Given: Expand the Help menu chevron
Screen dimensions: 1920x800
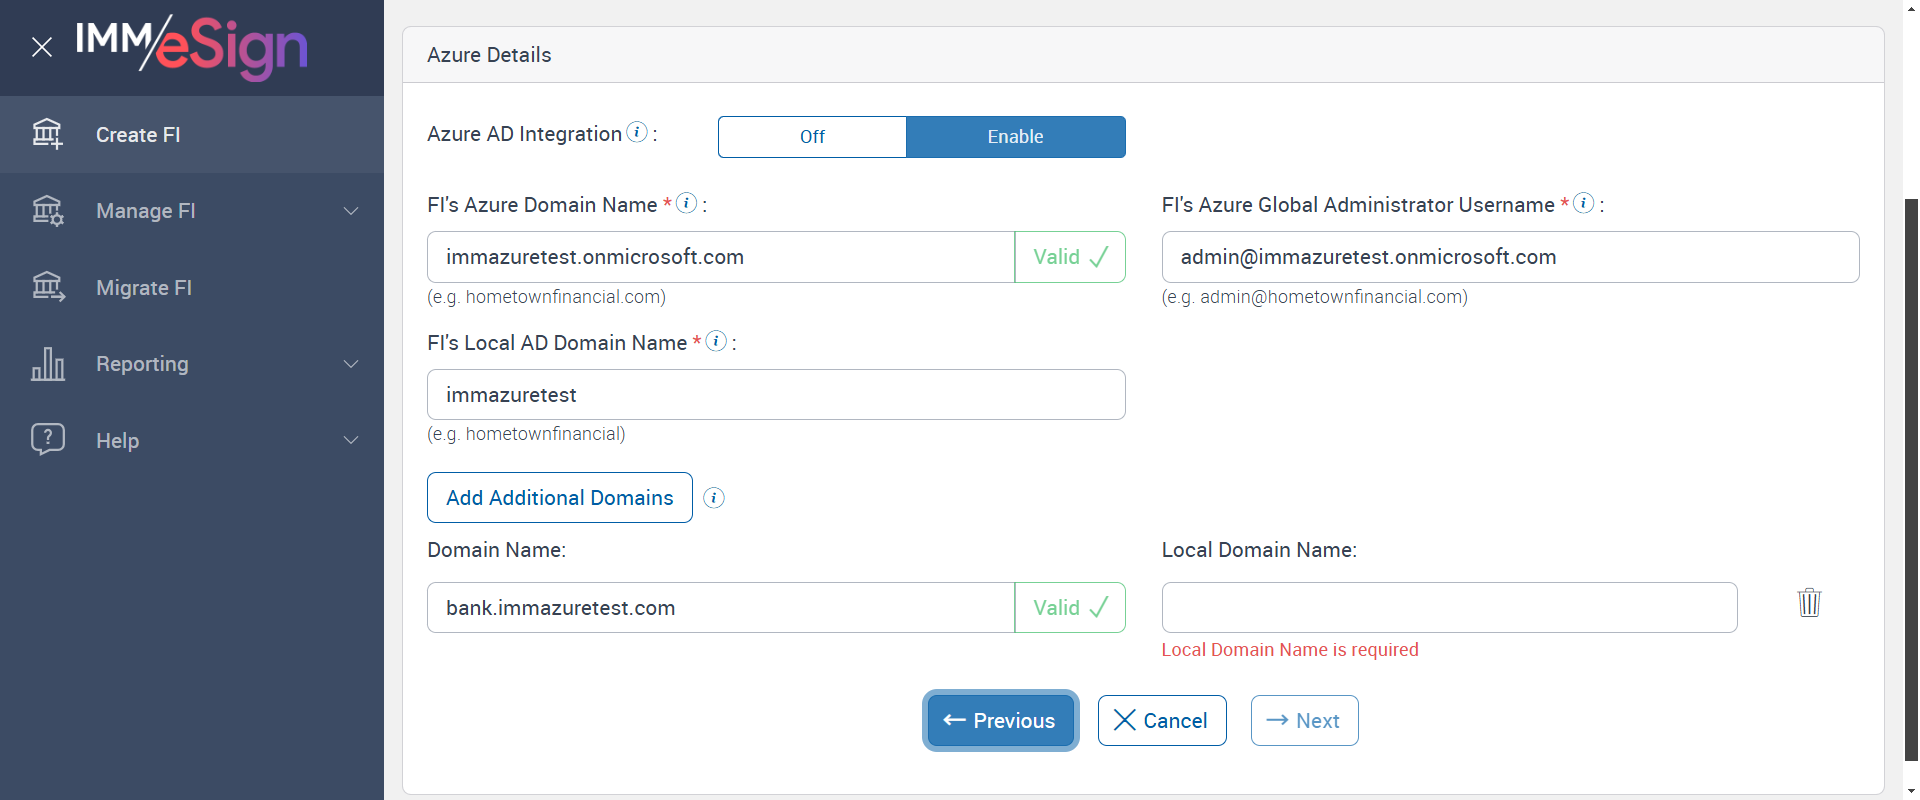Looking at the screenshot, I should pos(351,440).
